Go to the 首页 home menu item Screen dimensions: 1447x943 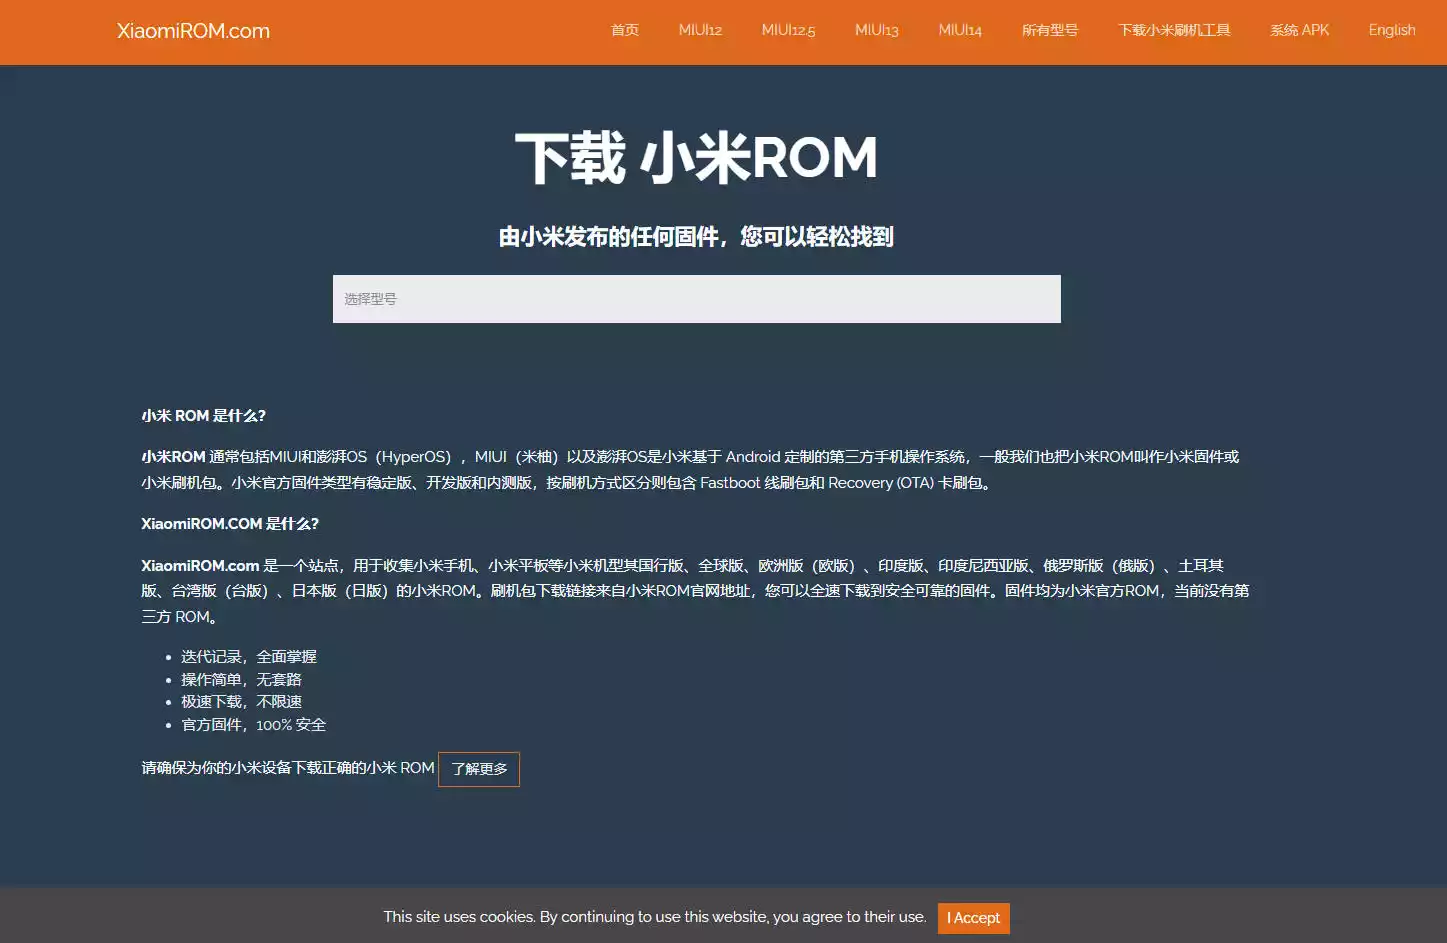click(x=625, y=30)
